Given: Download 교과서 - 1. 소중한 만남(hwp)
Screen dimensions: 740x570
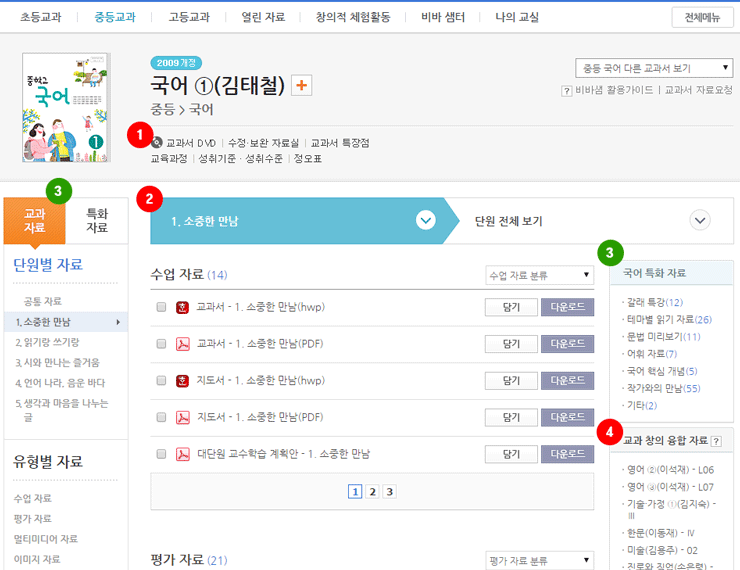Looking at the screenshot, I should click(567, 307).
